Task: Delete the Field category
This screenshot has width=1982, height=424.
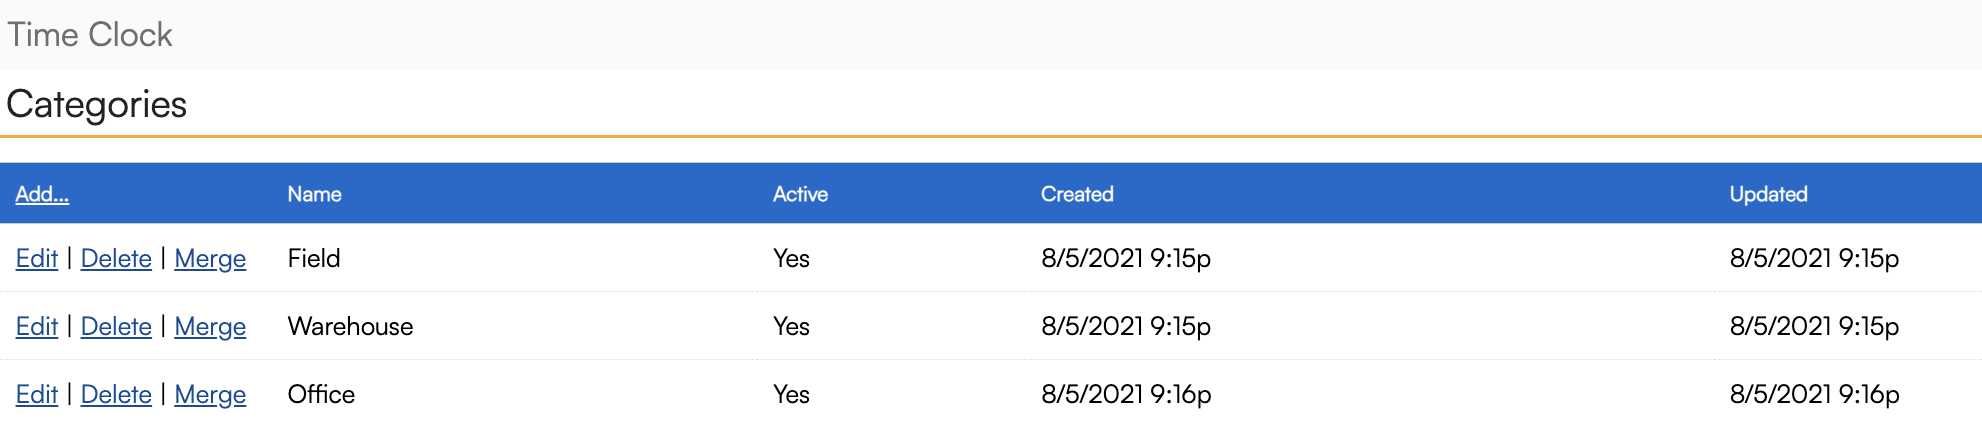Action: pyautogui.click(x=116, y=259)
